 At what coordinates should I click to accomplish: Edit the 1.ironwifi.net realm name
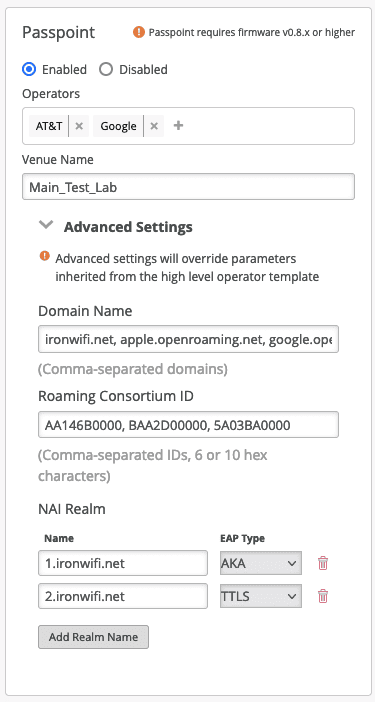pos(123,563)
